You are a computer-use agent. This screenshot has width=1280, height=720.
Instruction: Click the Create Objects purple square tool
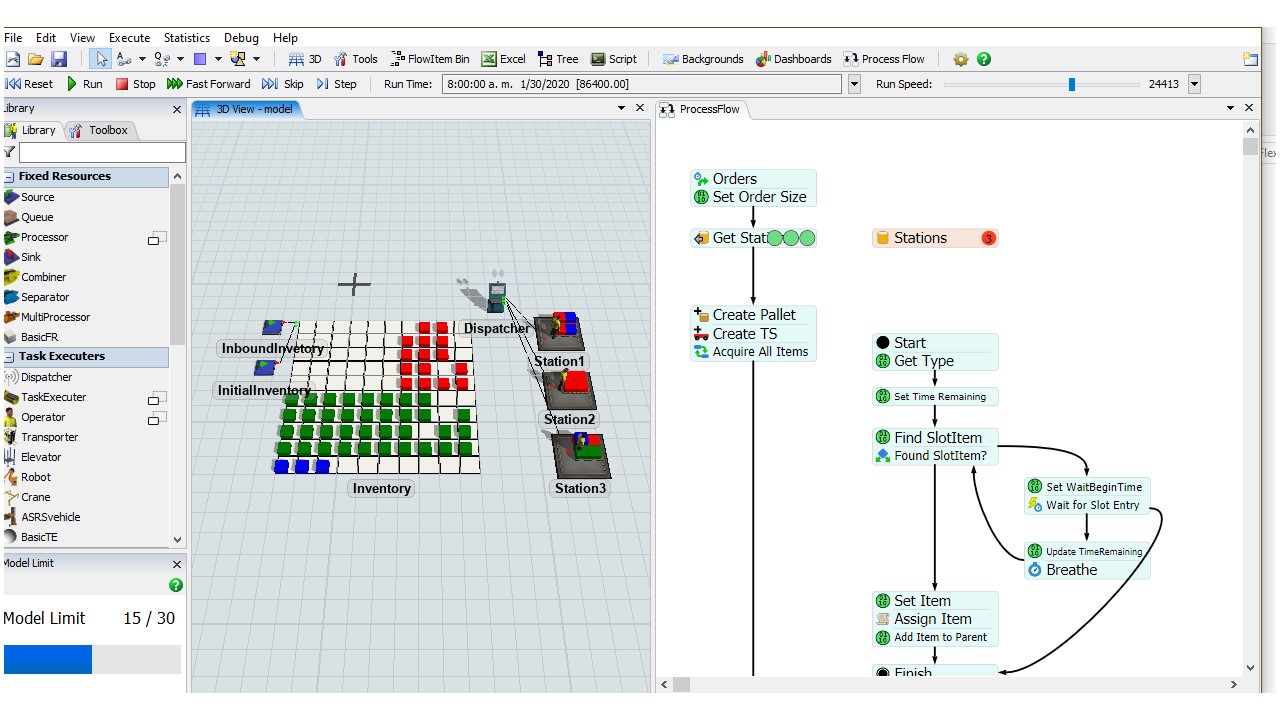pyautogui.click(x=200, y=59)
